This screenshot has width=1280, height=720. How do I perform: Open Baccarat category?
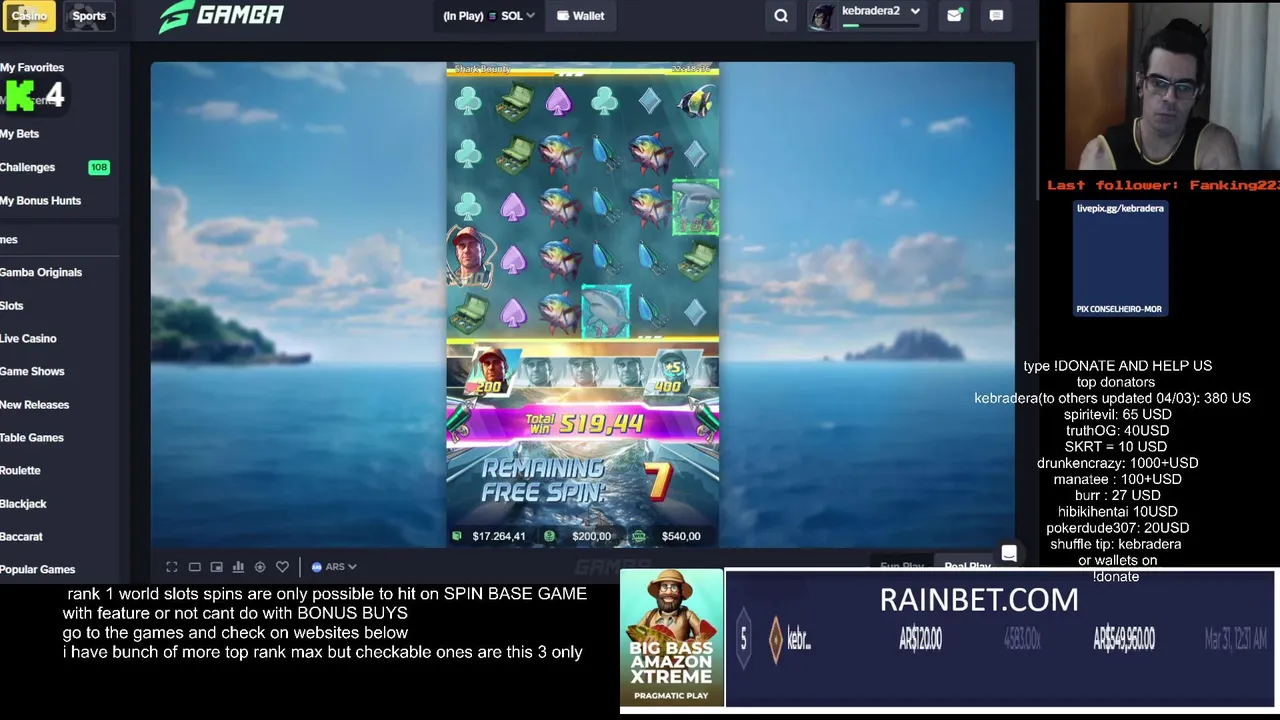point(21,536)
